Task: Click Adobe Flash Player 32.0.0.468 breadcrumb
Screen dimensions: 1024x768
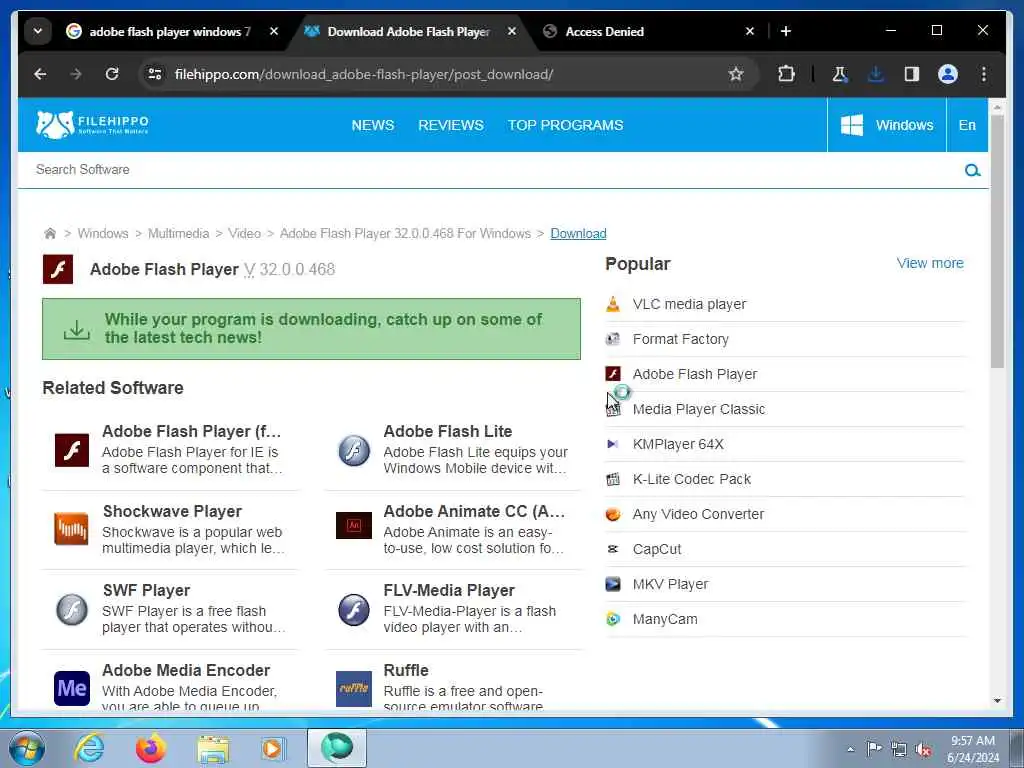Action: (x=405, y=233)
